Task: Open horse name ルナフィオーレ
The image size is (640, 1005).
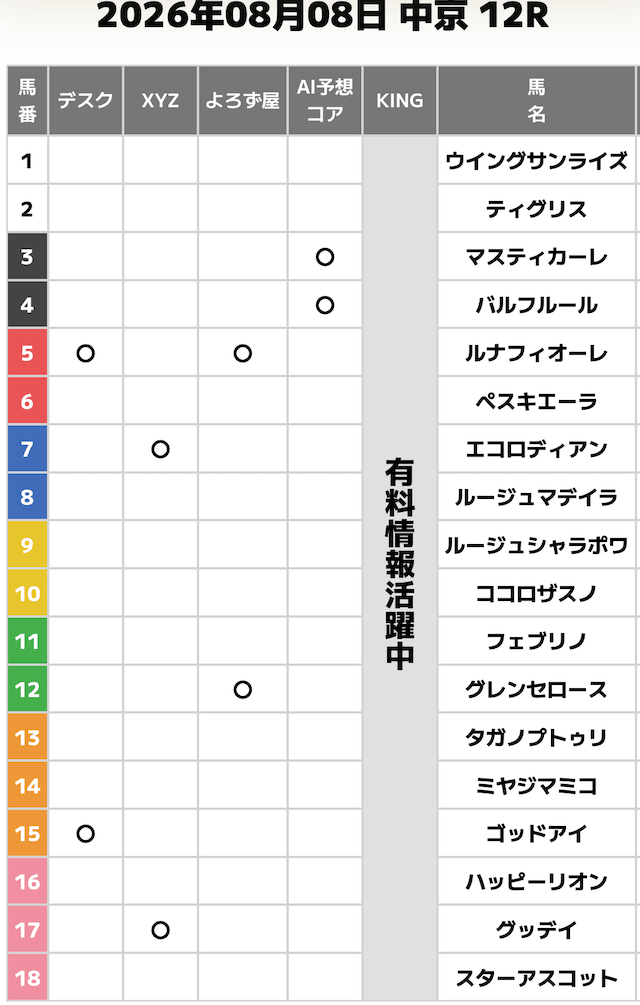Action: point(536,353)
